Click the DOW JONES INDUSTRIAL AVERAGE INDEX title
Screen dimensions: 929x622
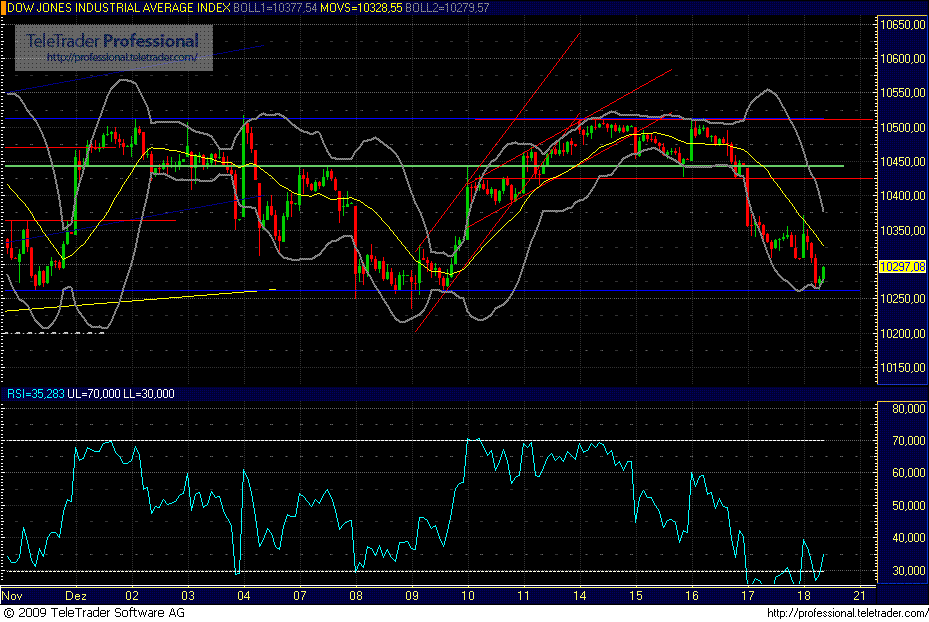pyautogui.click(x=118, y=7)
